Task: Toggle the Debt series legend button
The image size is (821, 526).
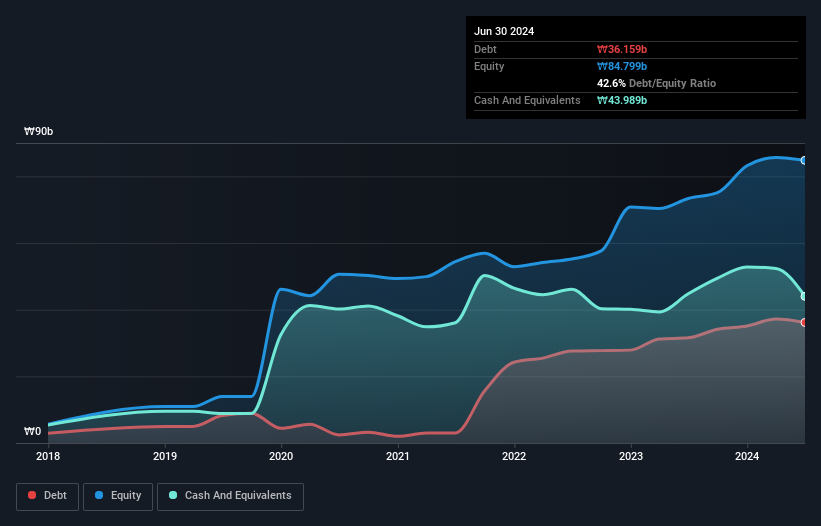Action: click(48, 496)
